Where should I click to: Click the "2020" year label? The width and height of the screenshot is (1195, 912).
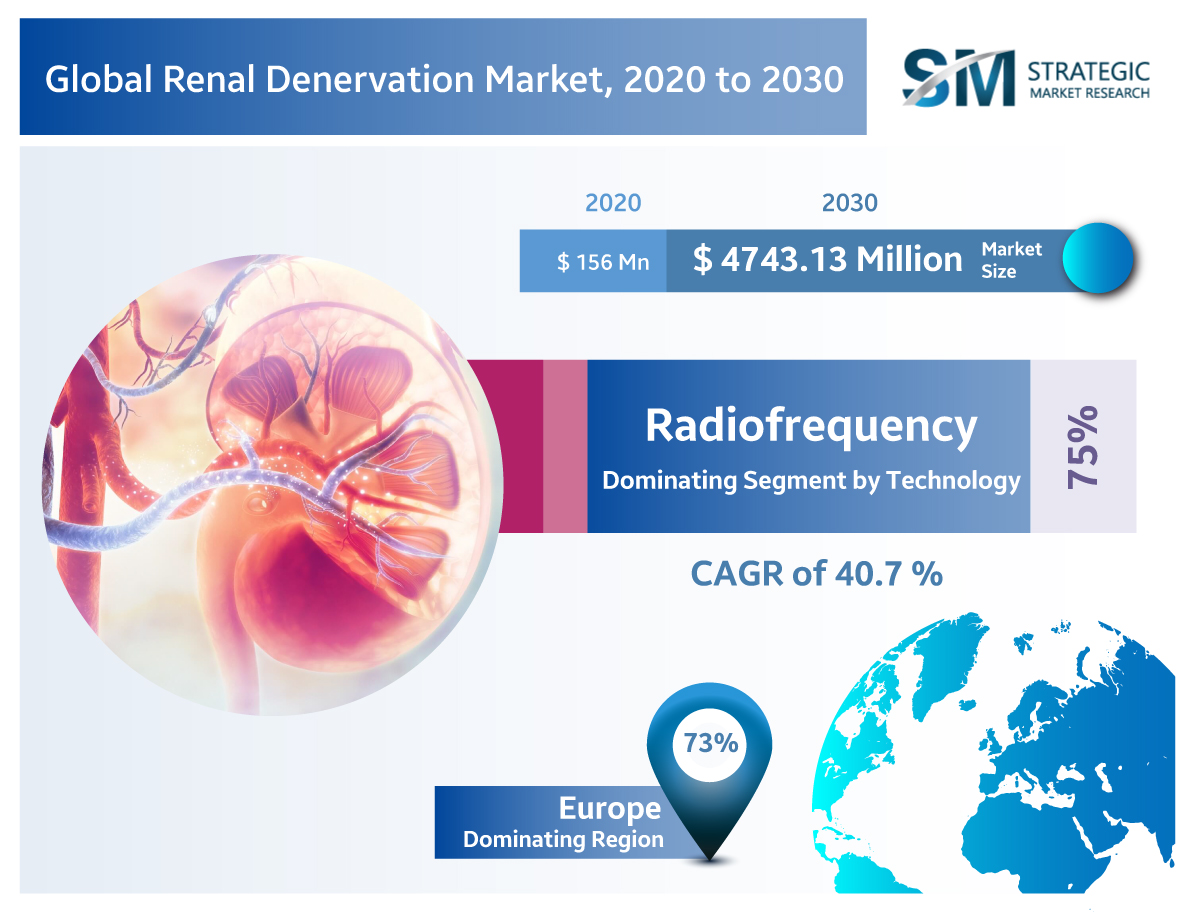click(613, 203)
